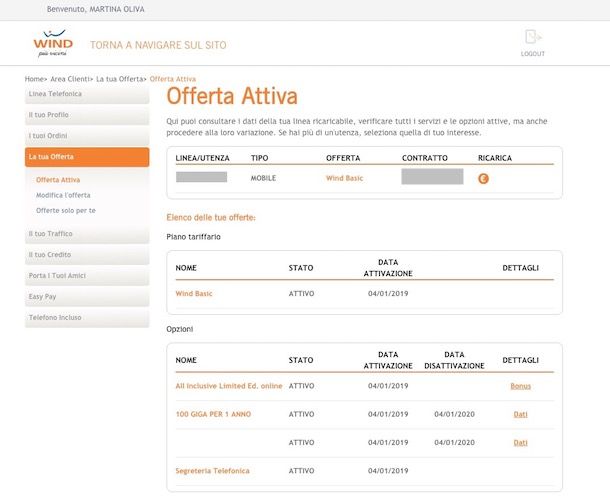
Task: Select Offerta Attiva submenu item
Action: click(58, 180)
